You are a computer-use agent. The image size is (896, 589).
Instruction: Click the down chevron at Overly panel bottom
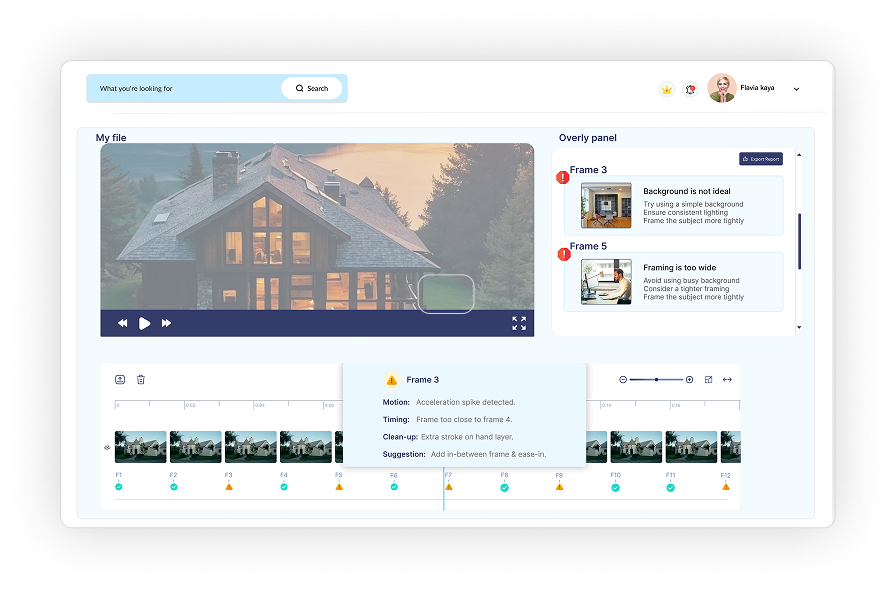[x=797, y=328]
